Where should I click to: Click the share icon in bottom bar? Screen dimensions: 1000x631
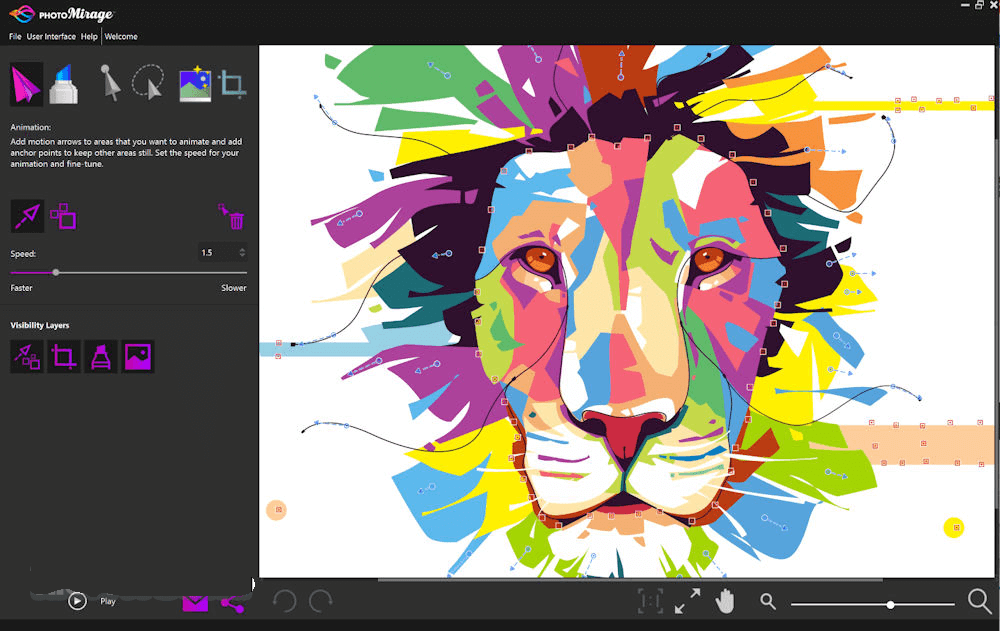(233, 603)
